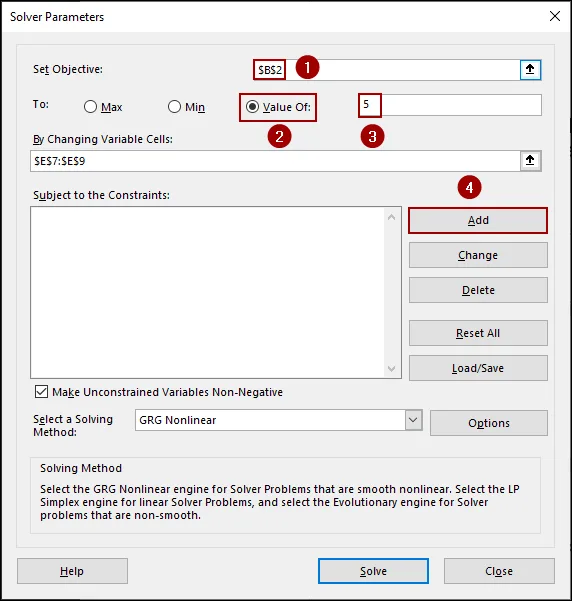This screenshot has height=601, width=572.
Task: Click the Load/Save button
Action: click(x=478, y=368)
